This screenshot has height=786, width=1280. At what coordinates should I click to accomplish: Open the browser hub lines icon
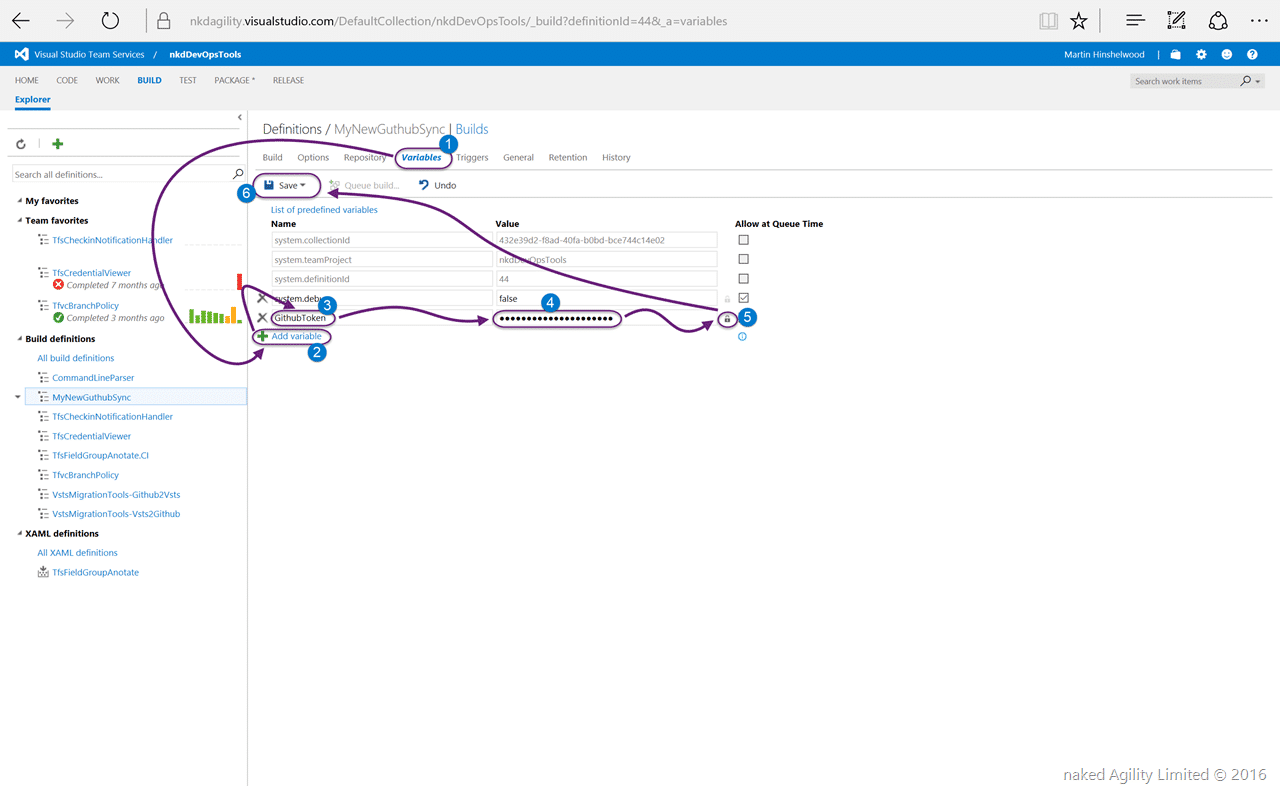[x=1135, y=20]
